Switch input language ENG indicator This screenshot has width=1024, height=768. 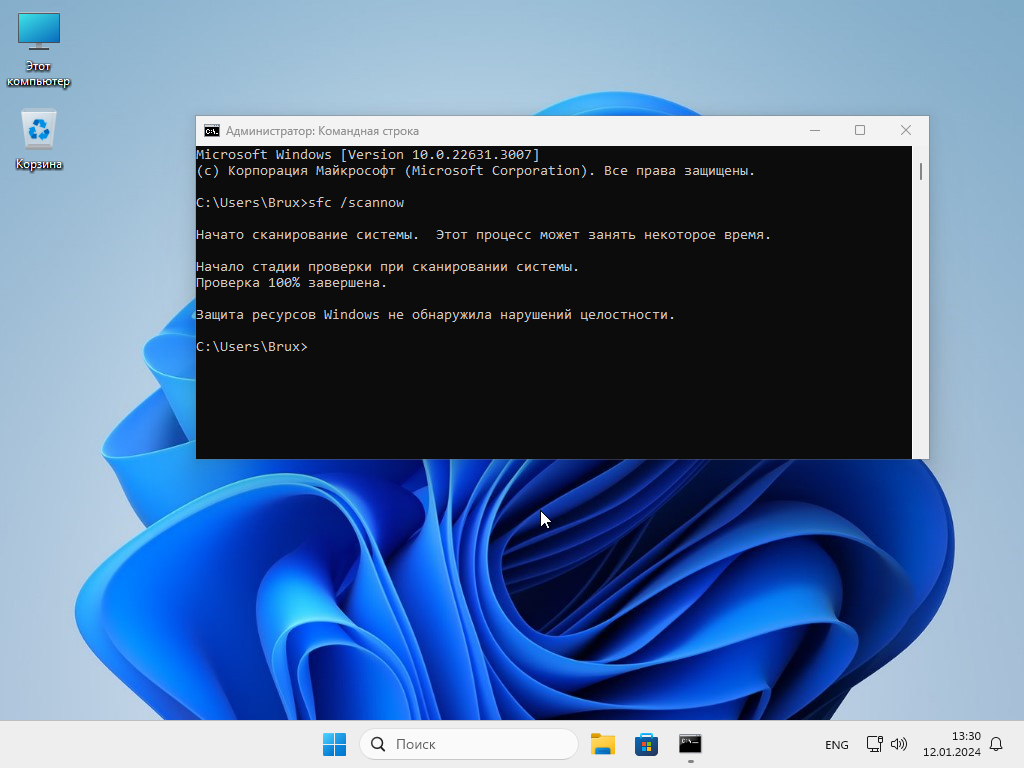point(837,744)
